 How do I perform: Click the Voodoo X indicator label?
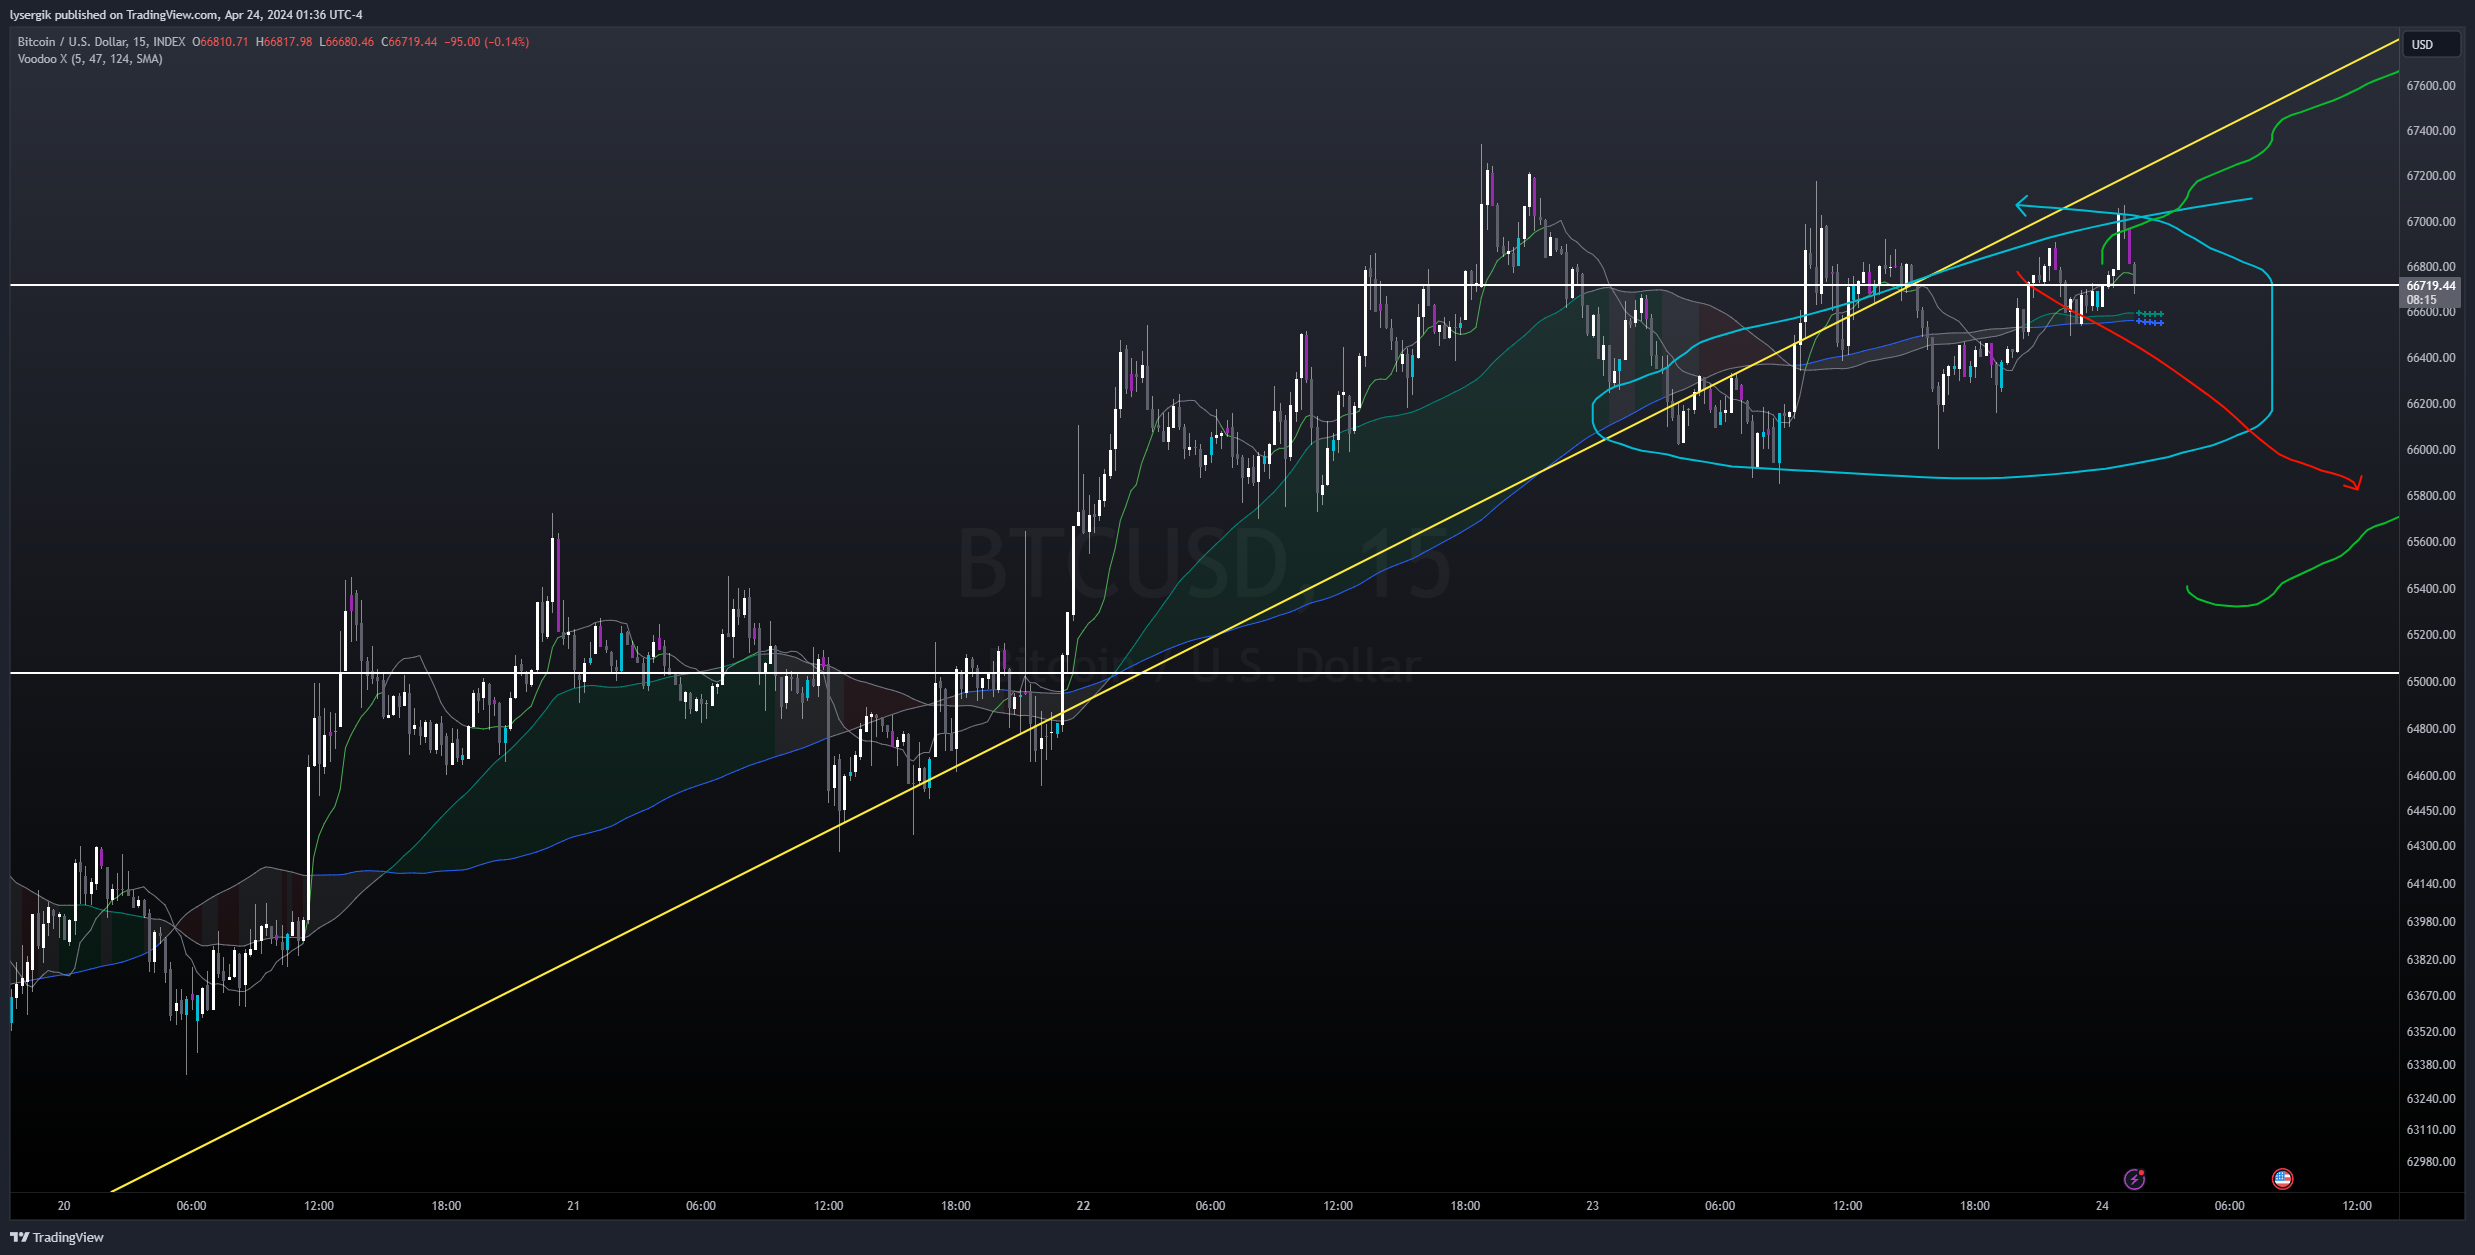[90, 59]
